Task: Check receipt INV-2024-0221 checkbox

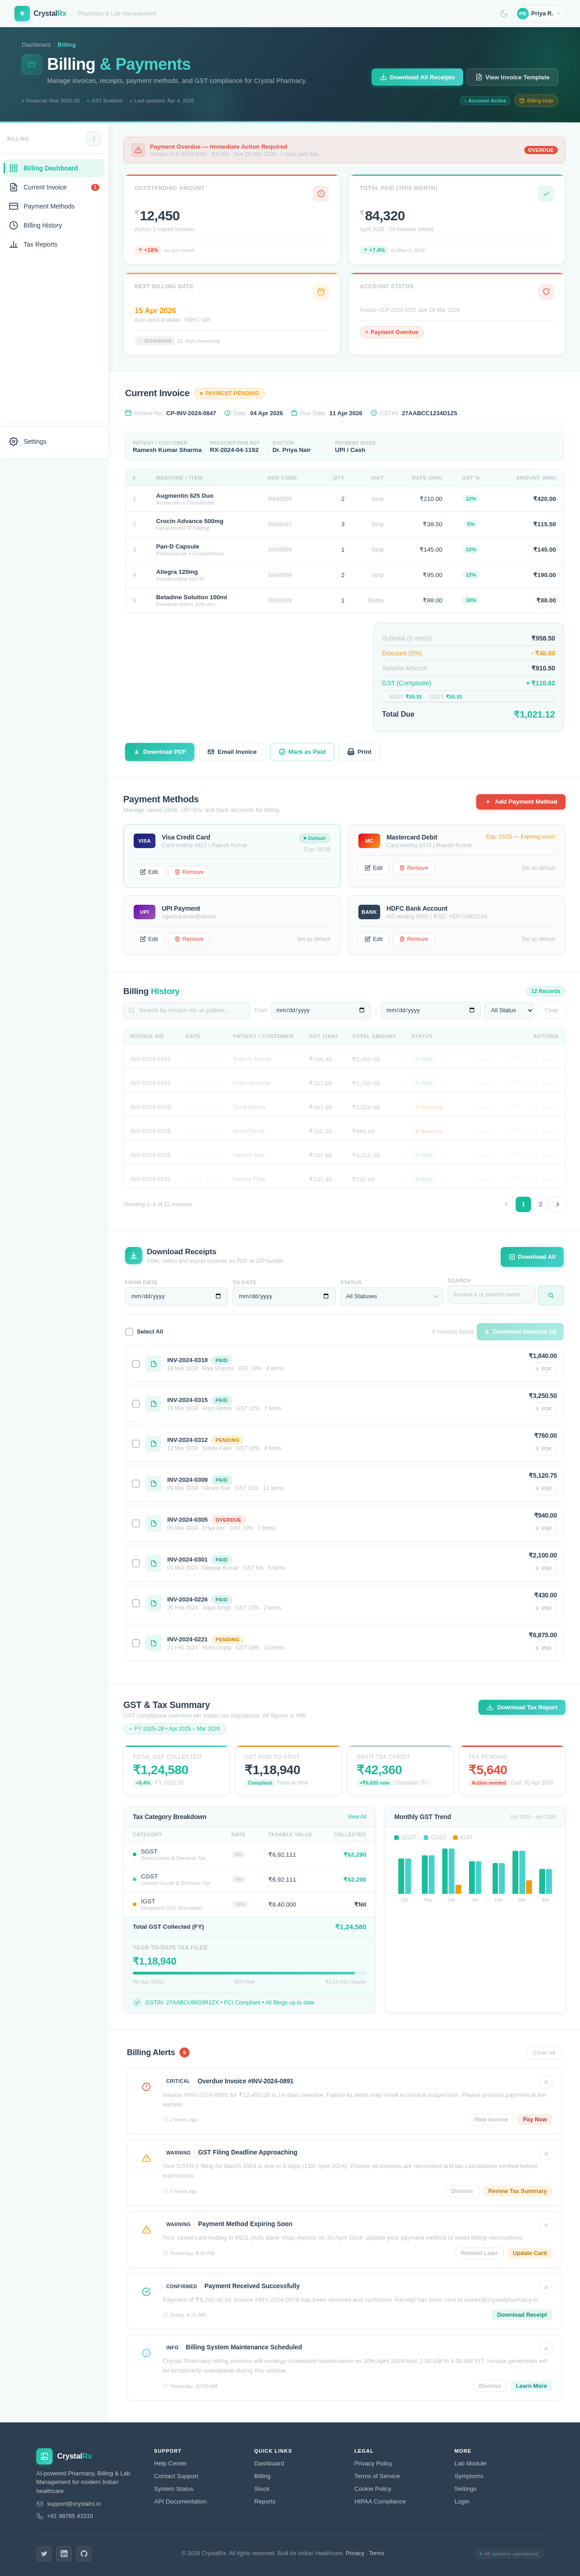Action: tap(136, 1643)
